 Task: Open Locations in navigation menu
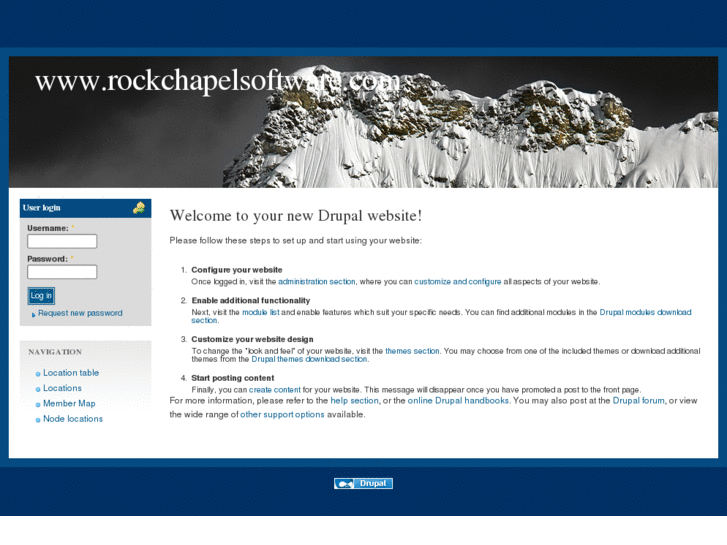tap(62, 388)
